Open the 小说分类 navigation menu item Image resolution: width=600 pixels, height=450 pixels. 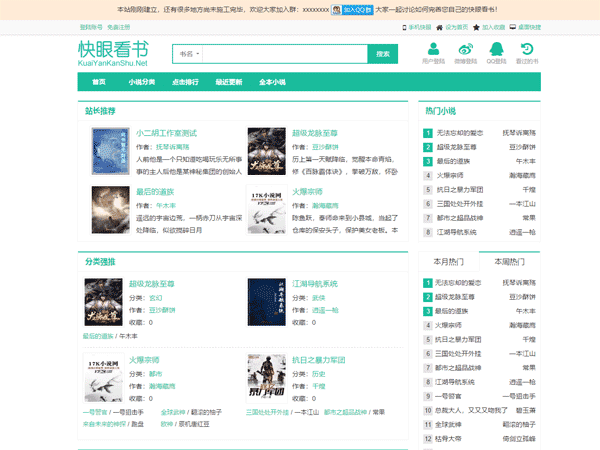coord(142,81)
